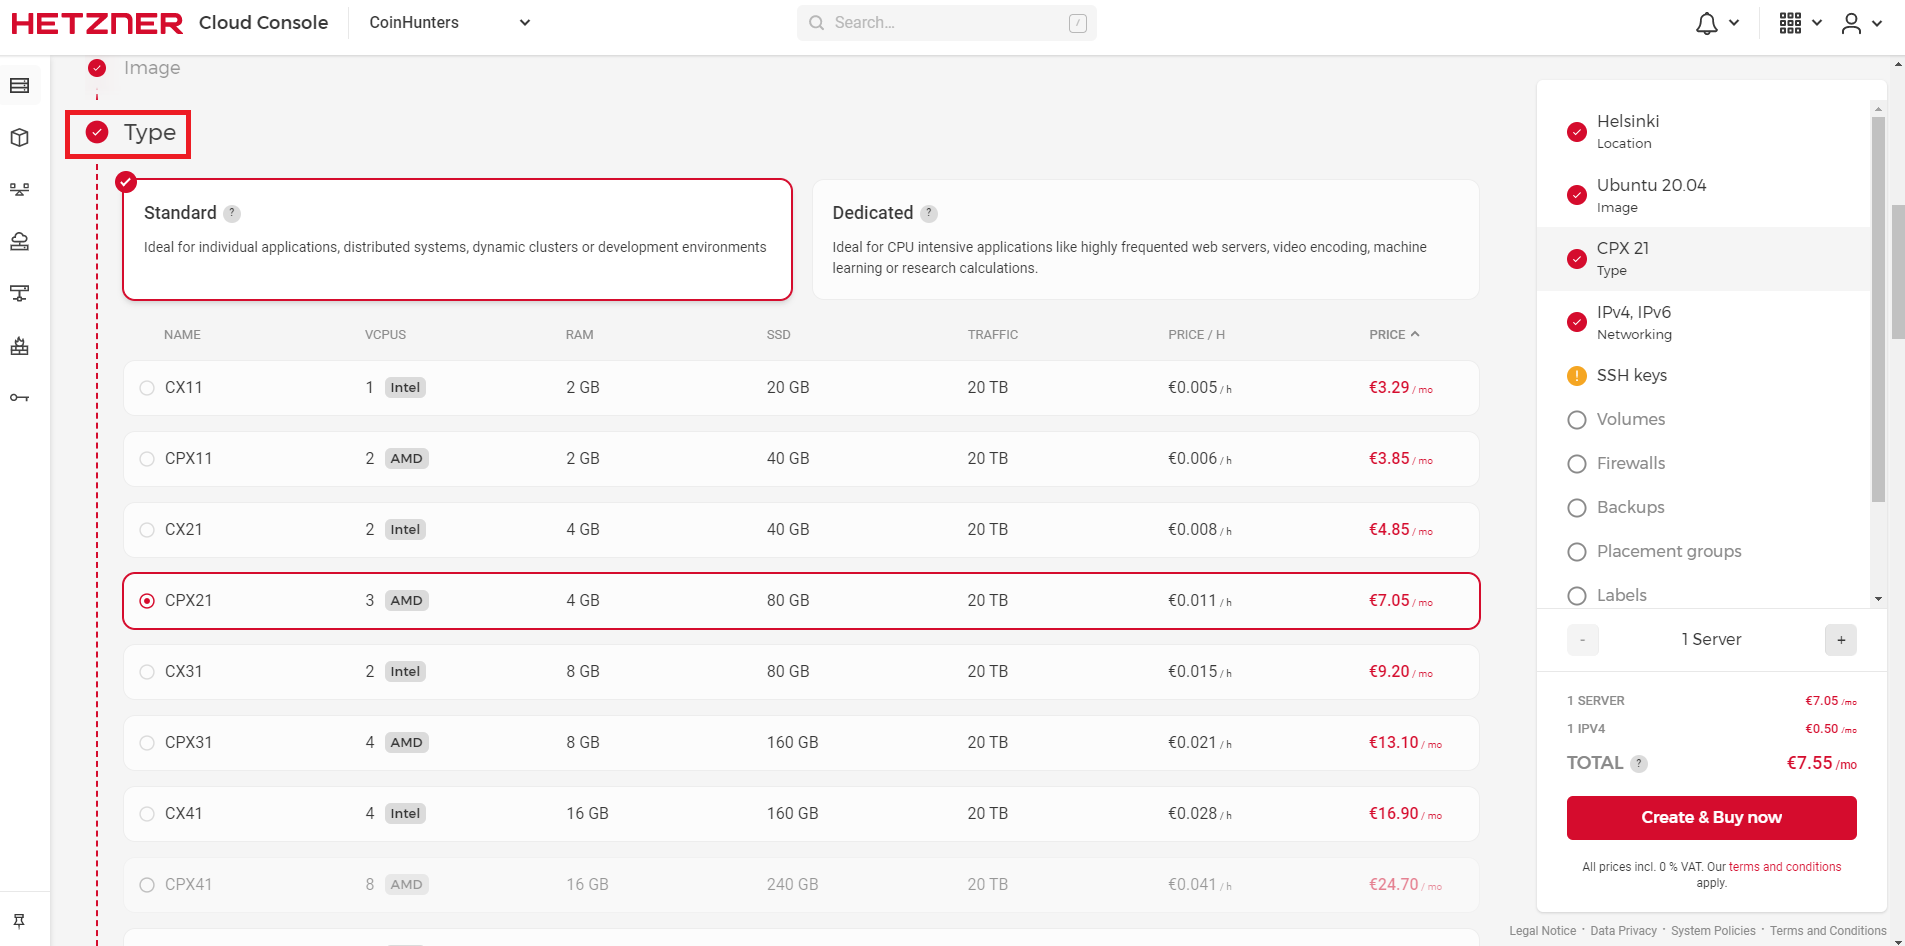Open the cube-shaped Volumes icon in sidebar
1905x946 pixels.
pyautogui.click(x=20, y=138)
